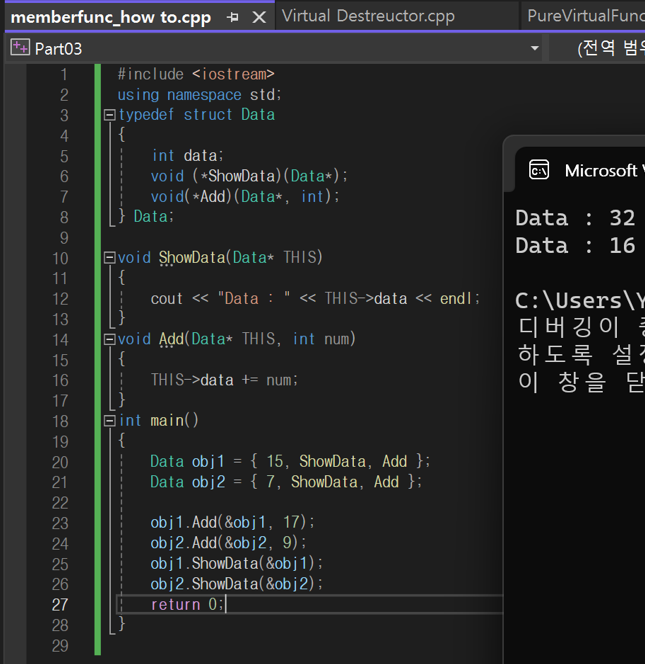Pin the memberfunc_how to.cpp tab
Viewport: 645px width, 664px height.
pyautogui.click(x=233, y=17)
